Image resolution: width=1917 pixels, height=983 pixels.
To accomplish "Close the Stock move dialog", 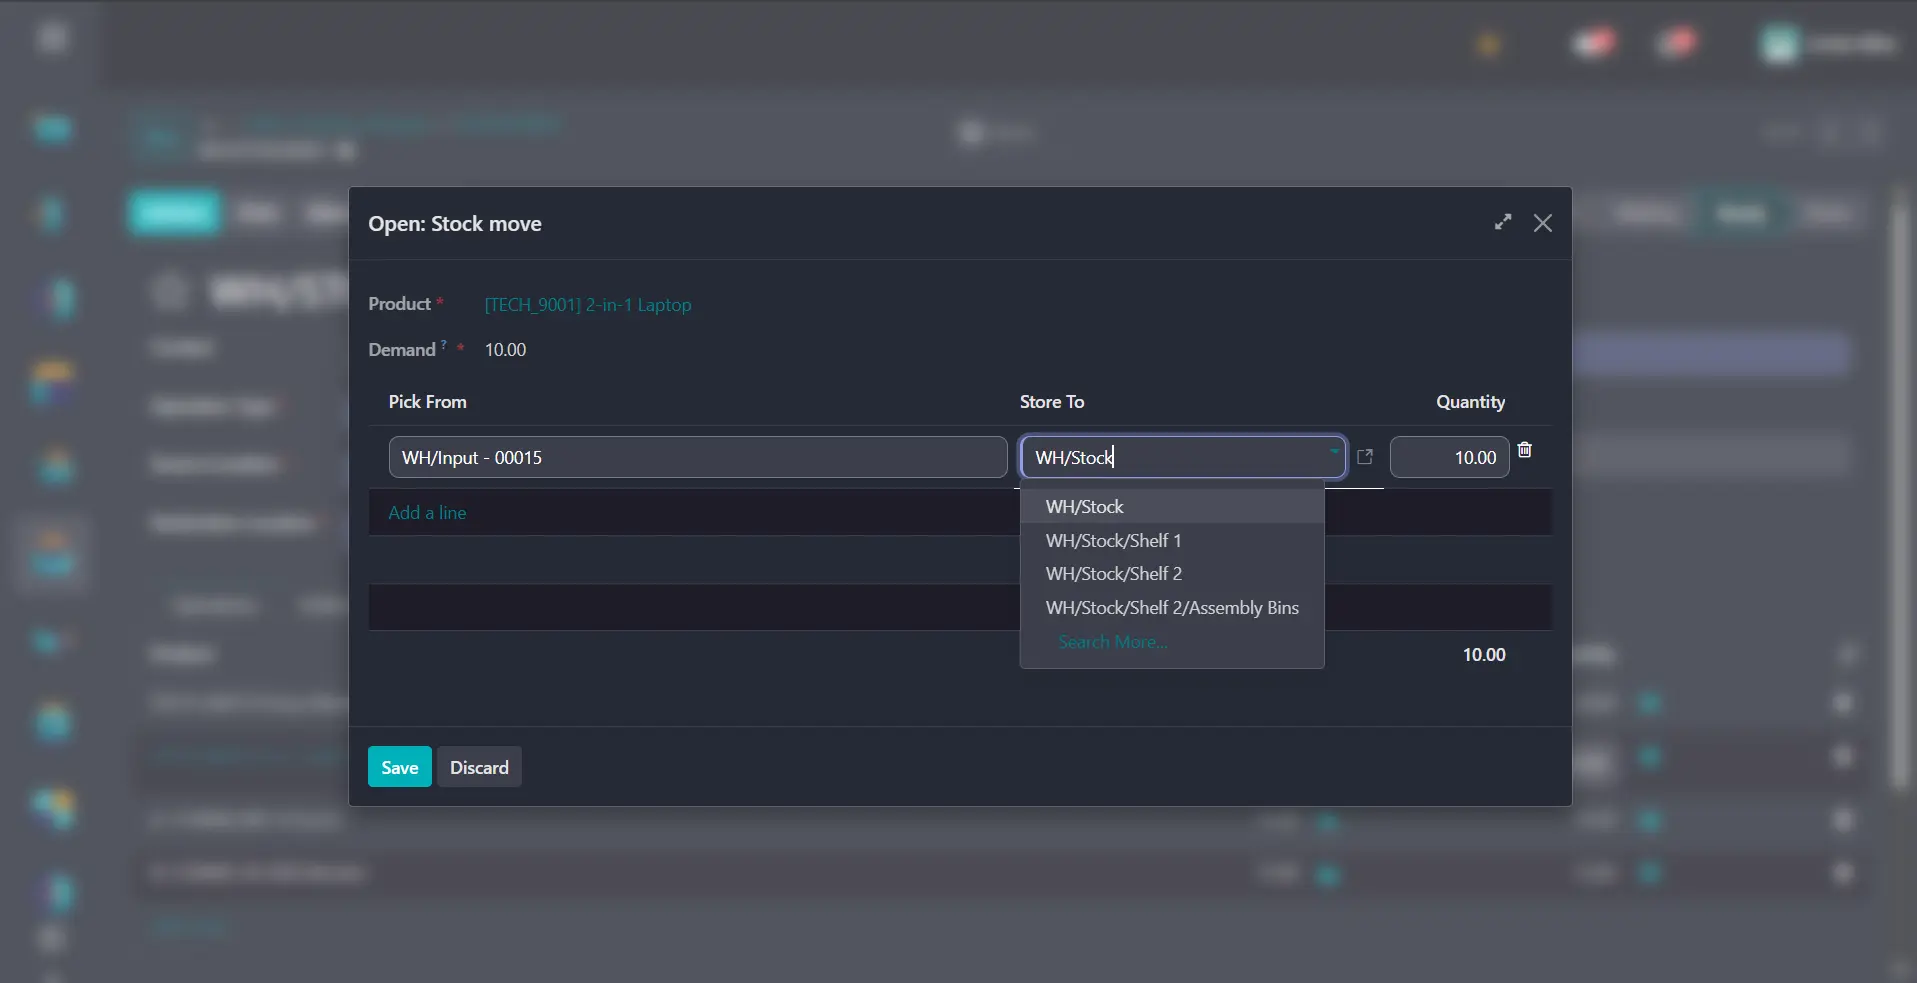I will tap(1543, 223).
